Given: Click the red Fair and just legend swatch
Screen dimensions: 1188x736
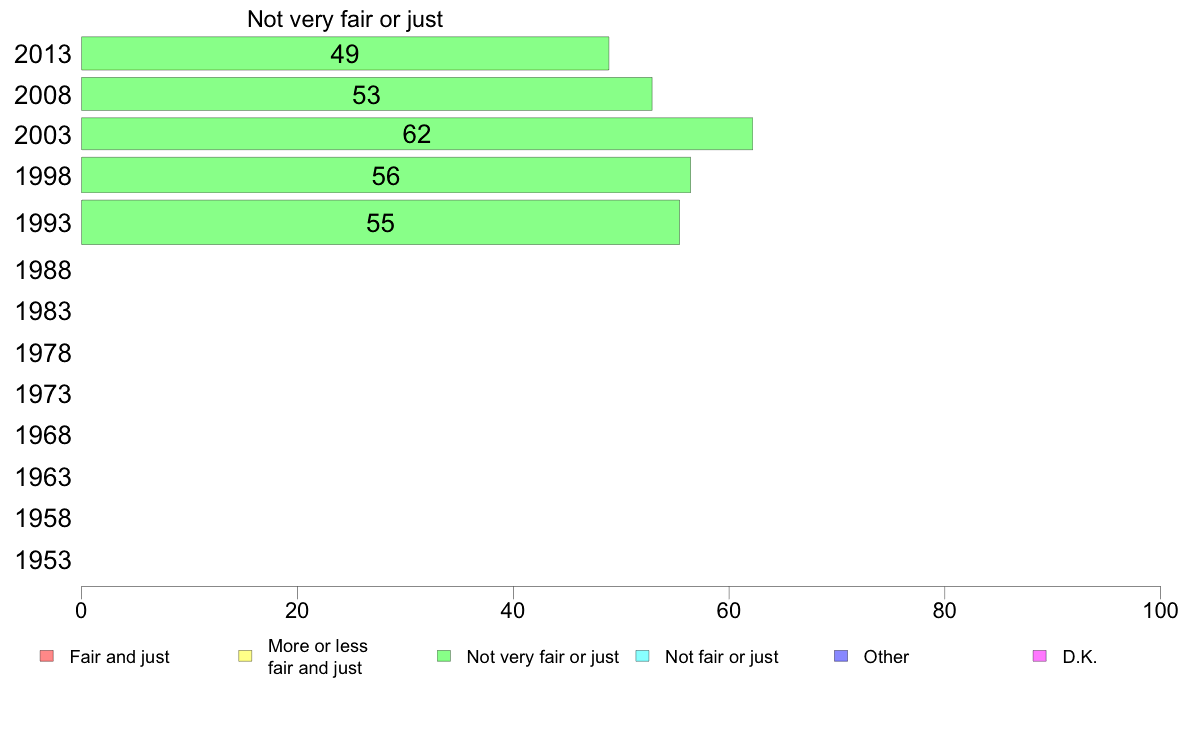Looking at the screenshot, I should pos(47,656).
